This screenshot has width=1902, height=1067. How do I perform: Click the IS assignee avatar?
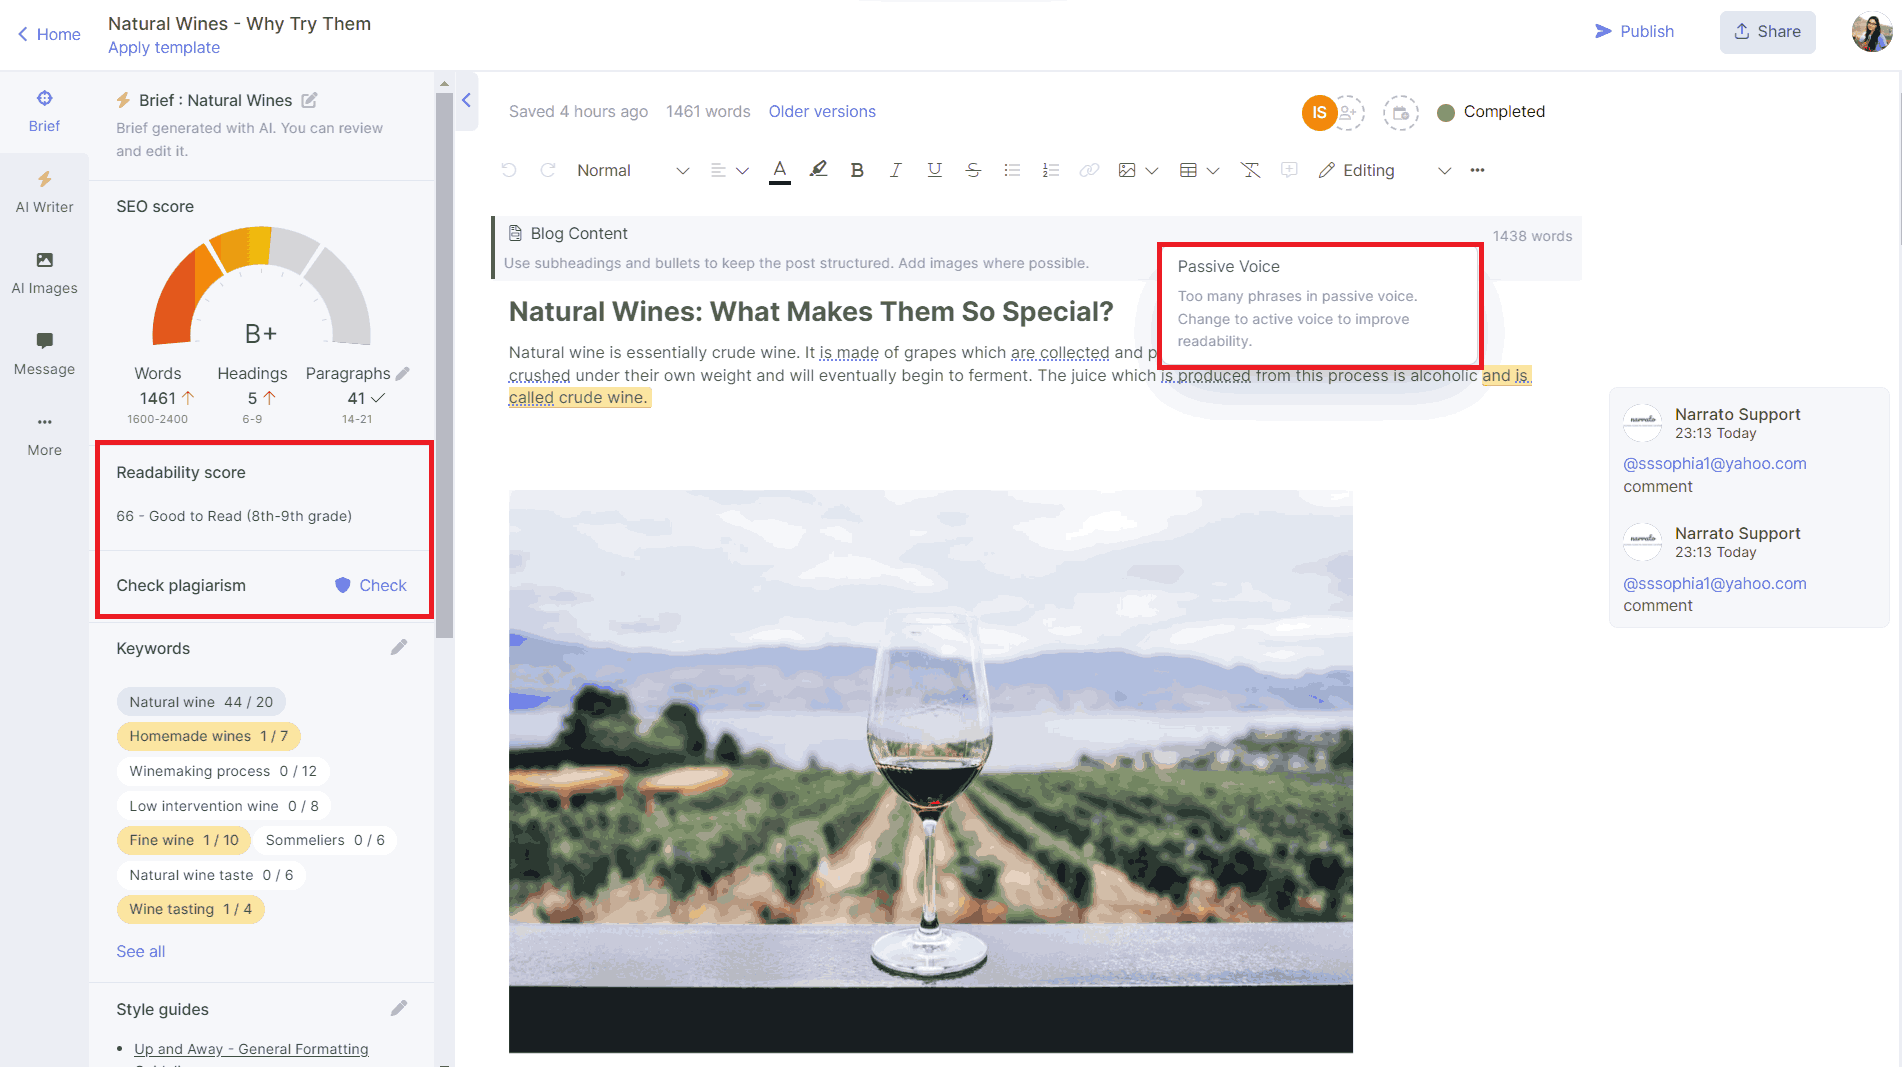[1319, 112]
